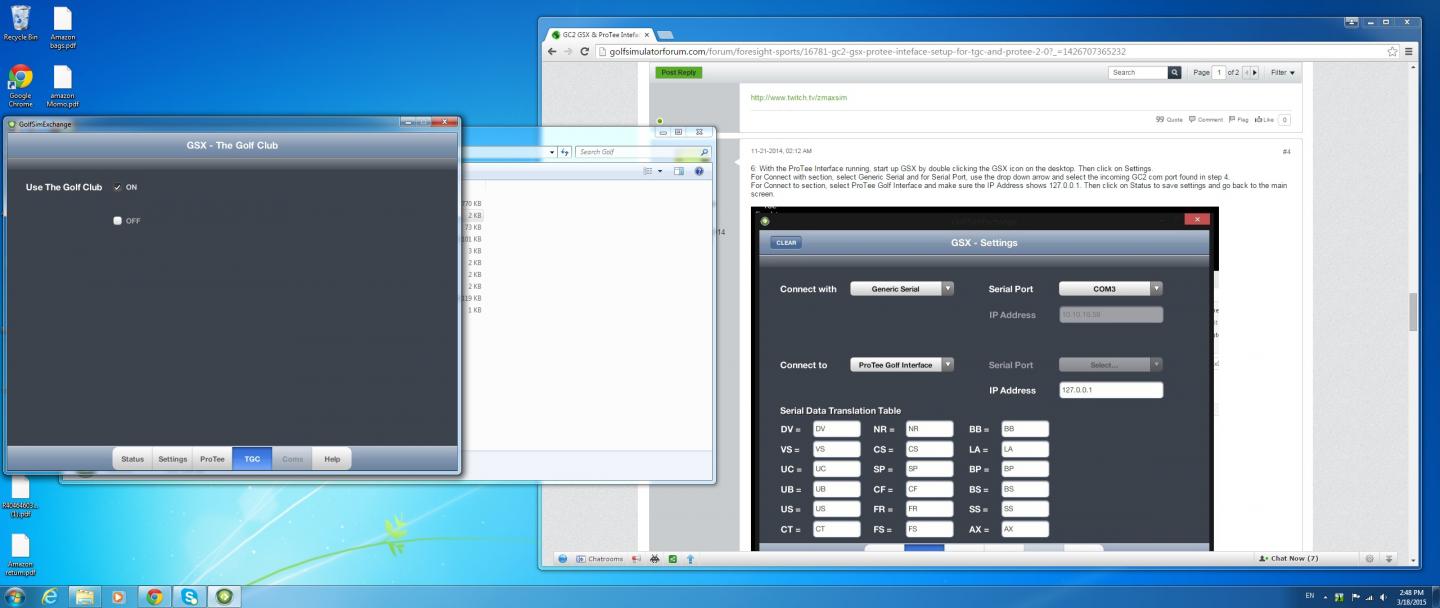Open the Settings tab in GSX

point(172,459)
